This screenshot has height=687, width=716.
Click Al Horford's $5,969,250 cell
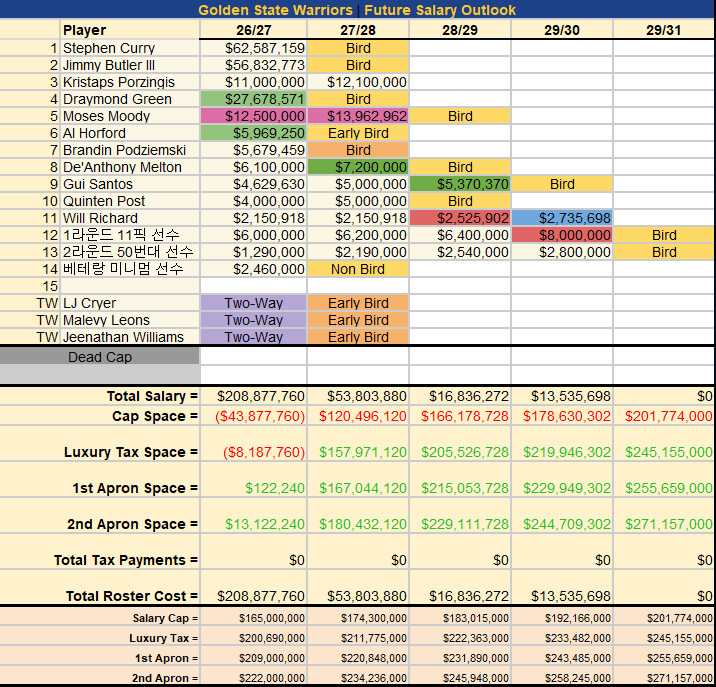253,133
